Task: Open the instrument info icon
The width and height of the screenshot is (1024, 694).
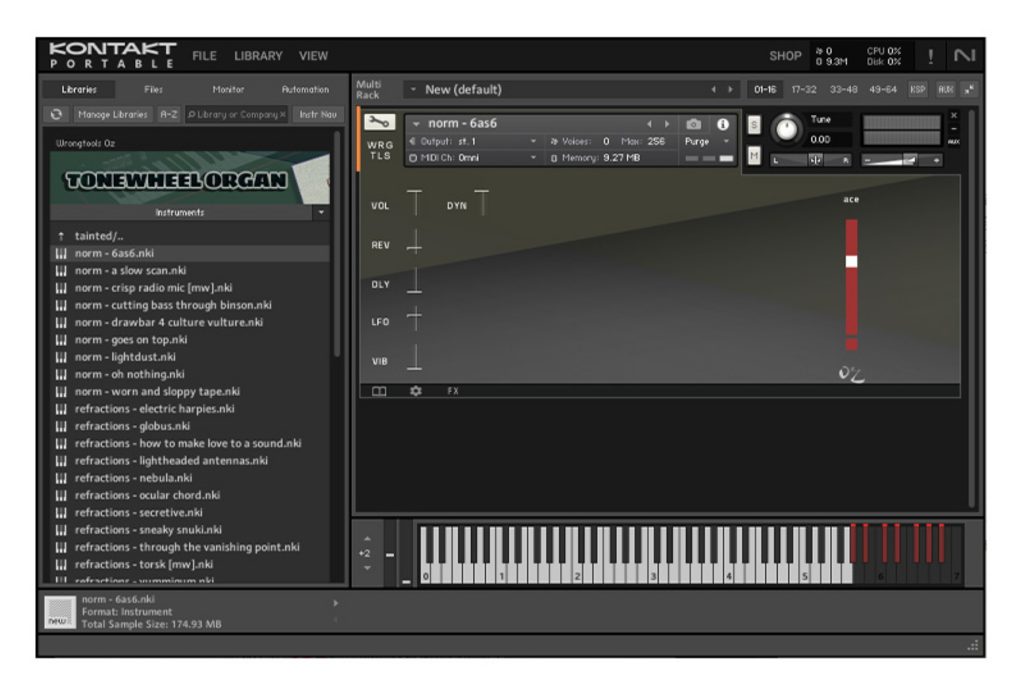Action: click(722, 124)
